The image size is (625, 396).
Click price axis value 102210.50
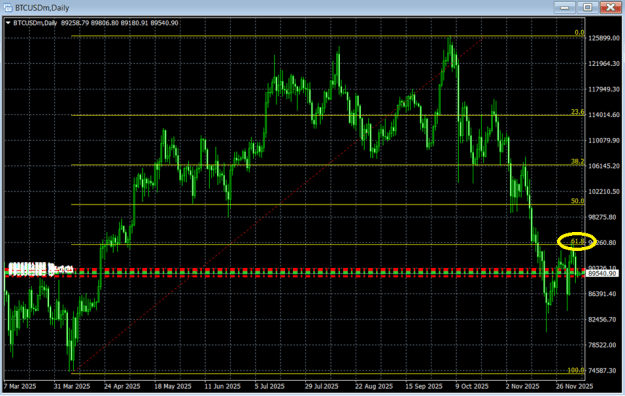click(x=604, y=191)
